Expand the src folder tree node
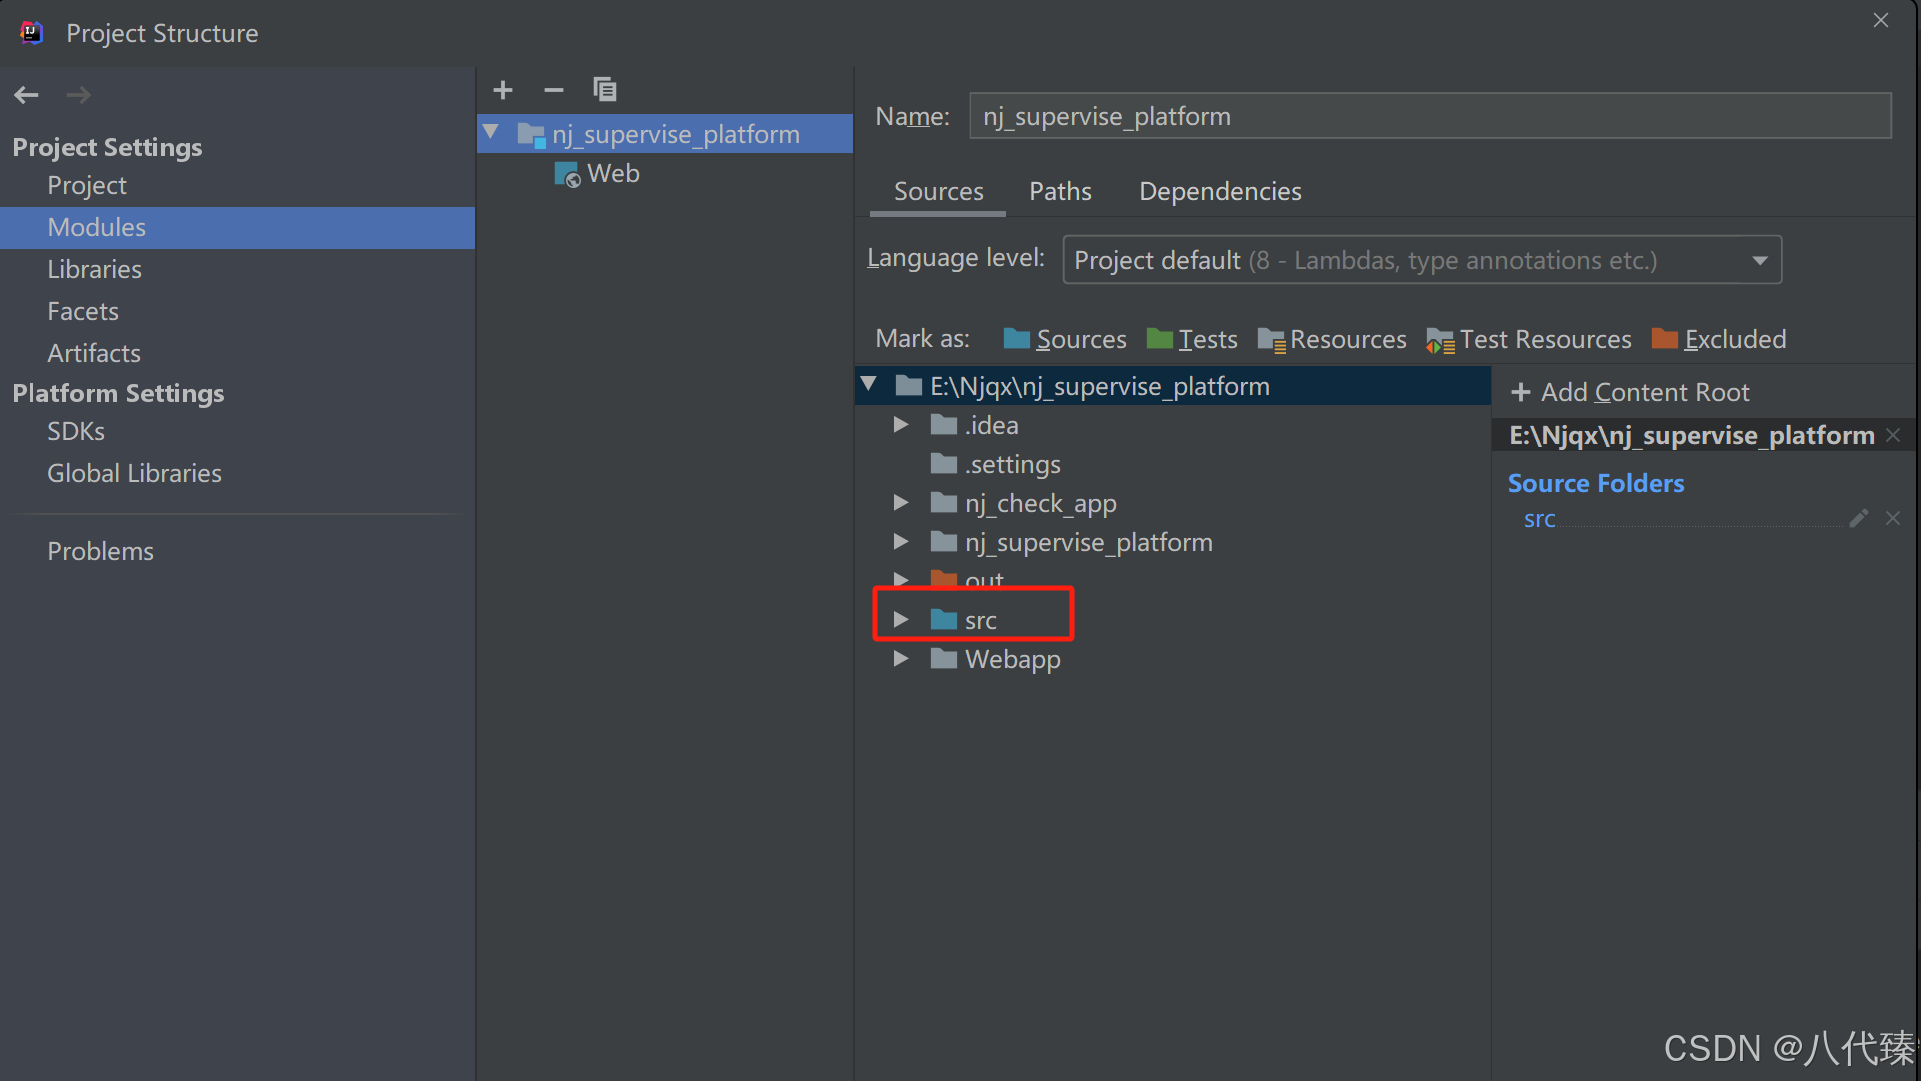1921x1081 pixels. (x=901, y=620)
